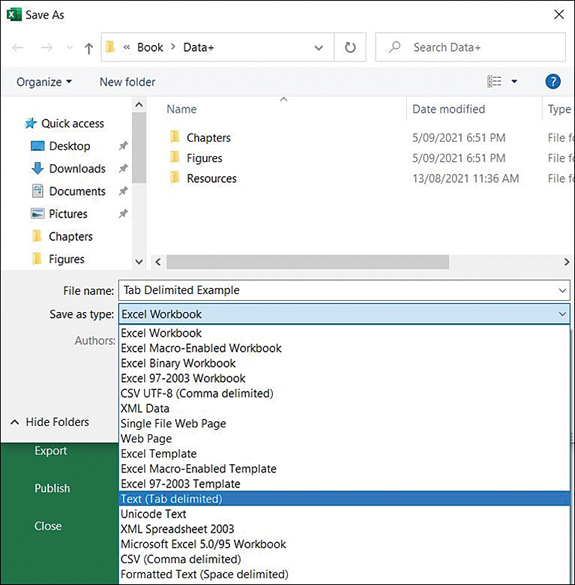
Task: Choose CSV (Comma delimited) file type
Action: tap(344, 559)
